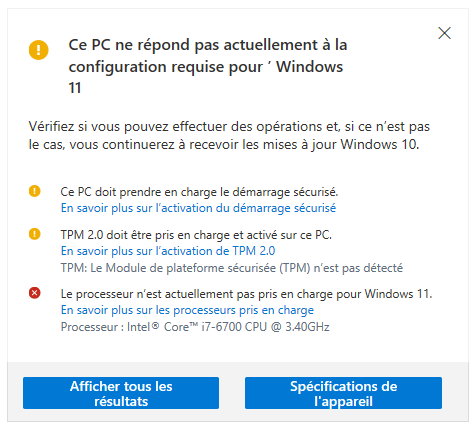The height and width of the screenshot is (430, 475).
Task: Close the Windows 11 compatibility dialog
Action: click(444, 33)
